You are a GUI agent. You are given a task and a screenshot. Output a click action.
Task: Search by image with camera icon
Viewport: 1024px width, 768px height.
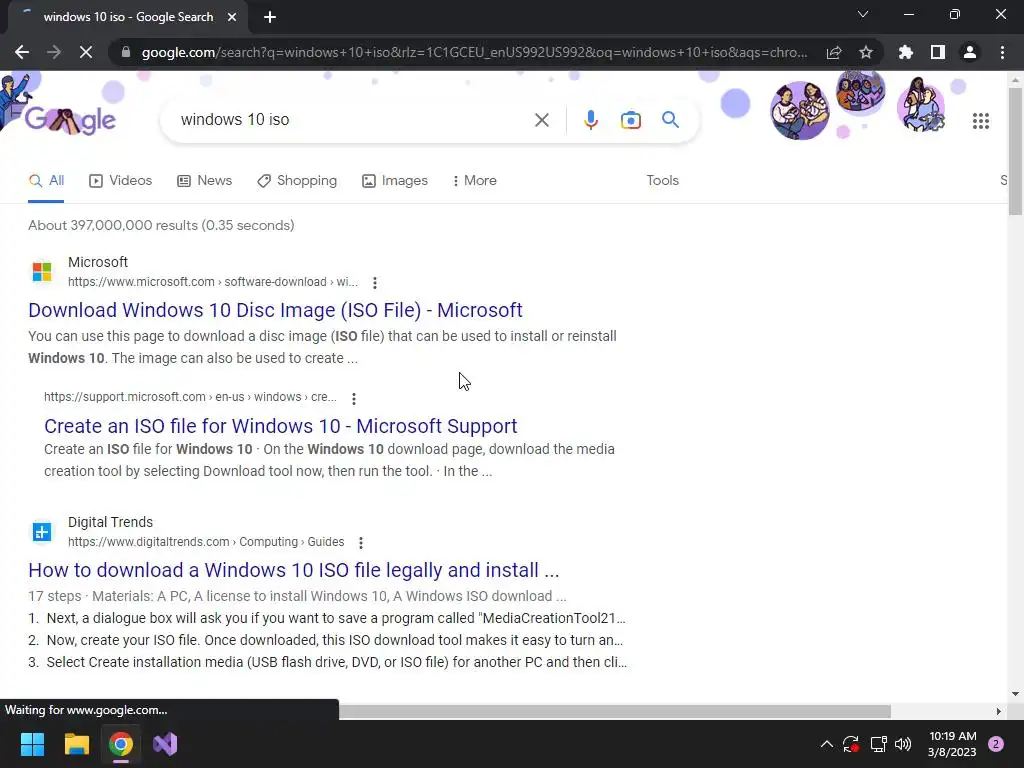coord(631,120)
